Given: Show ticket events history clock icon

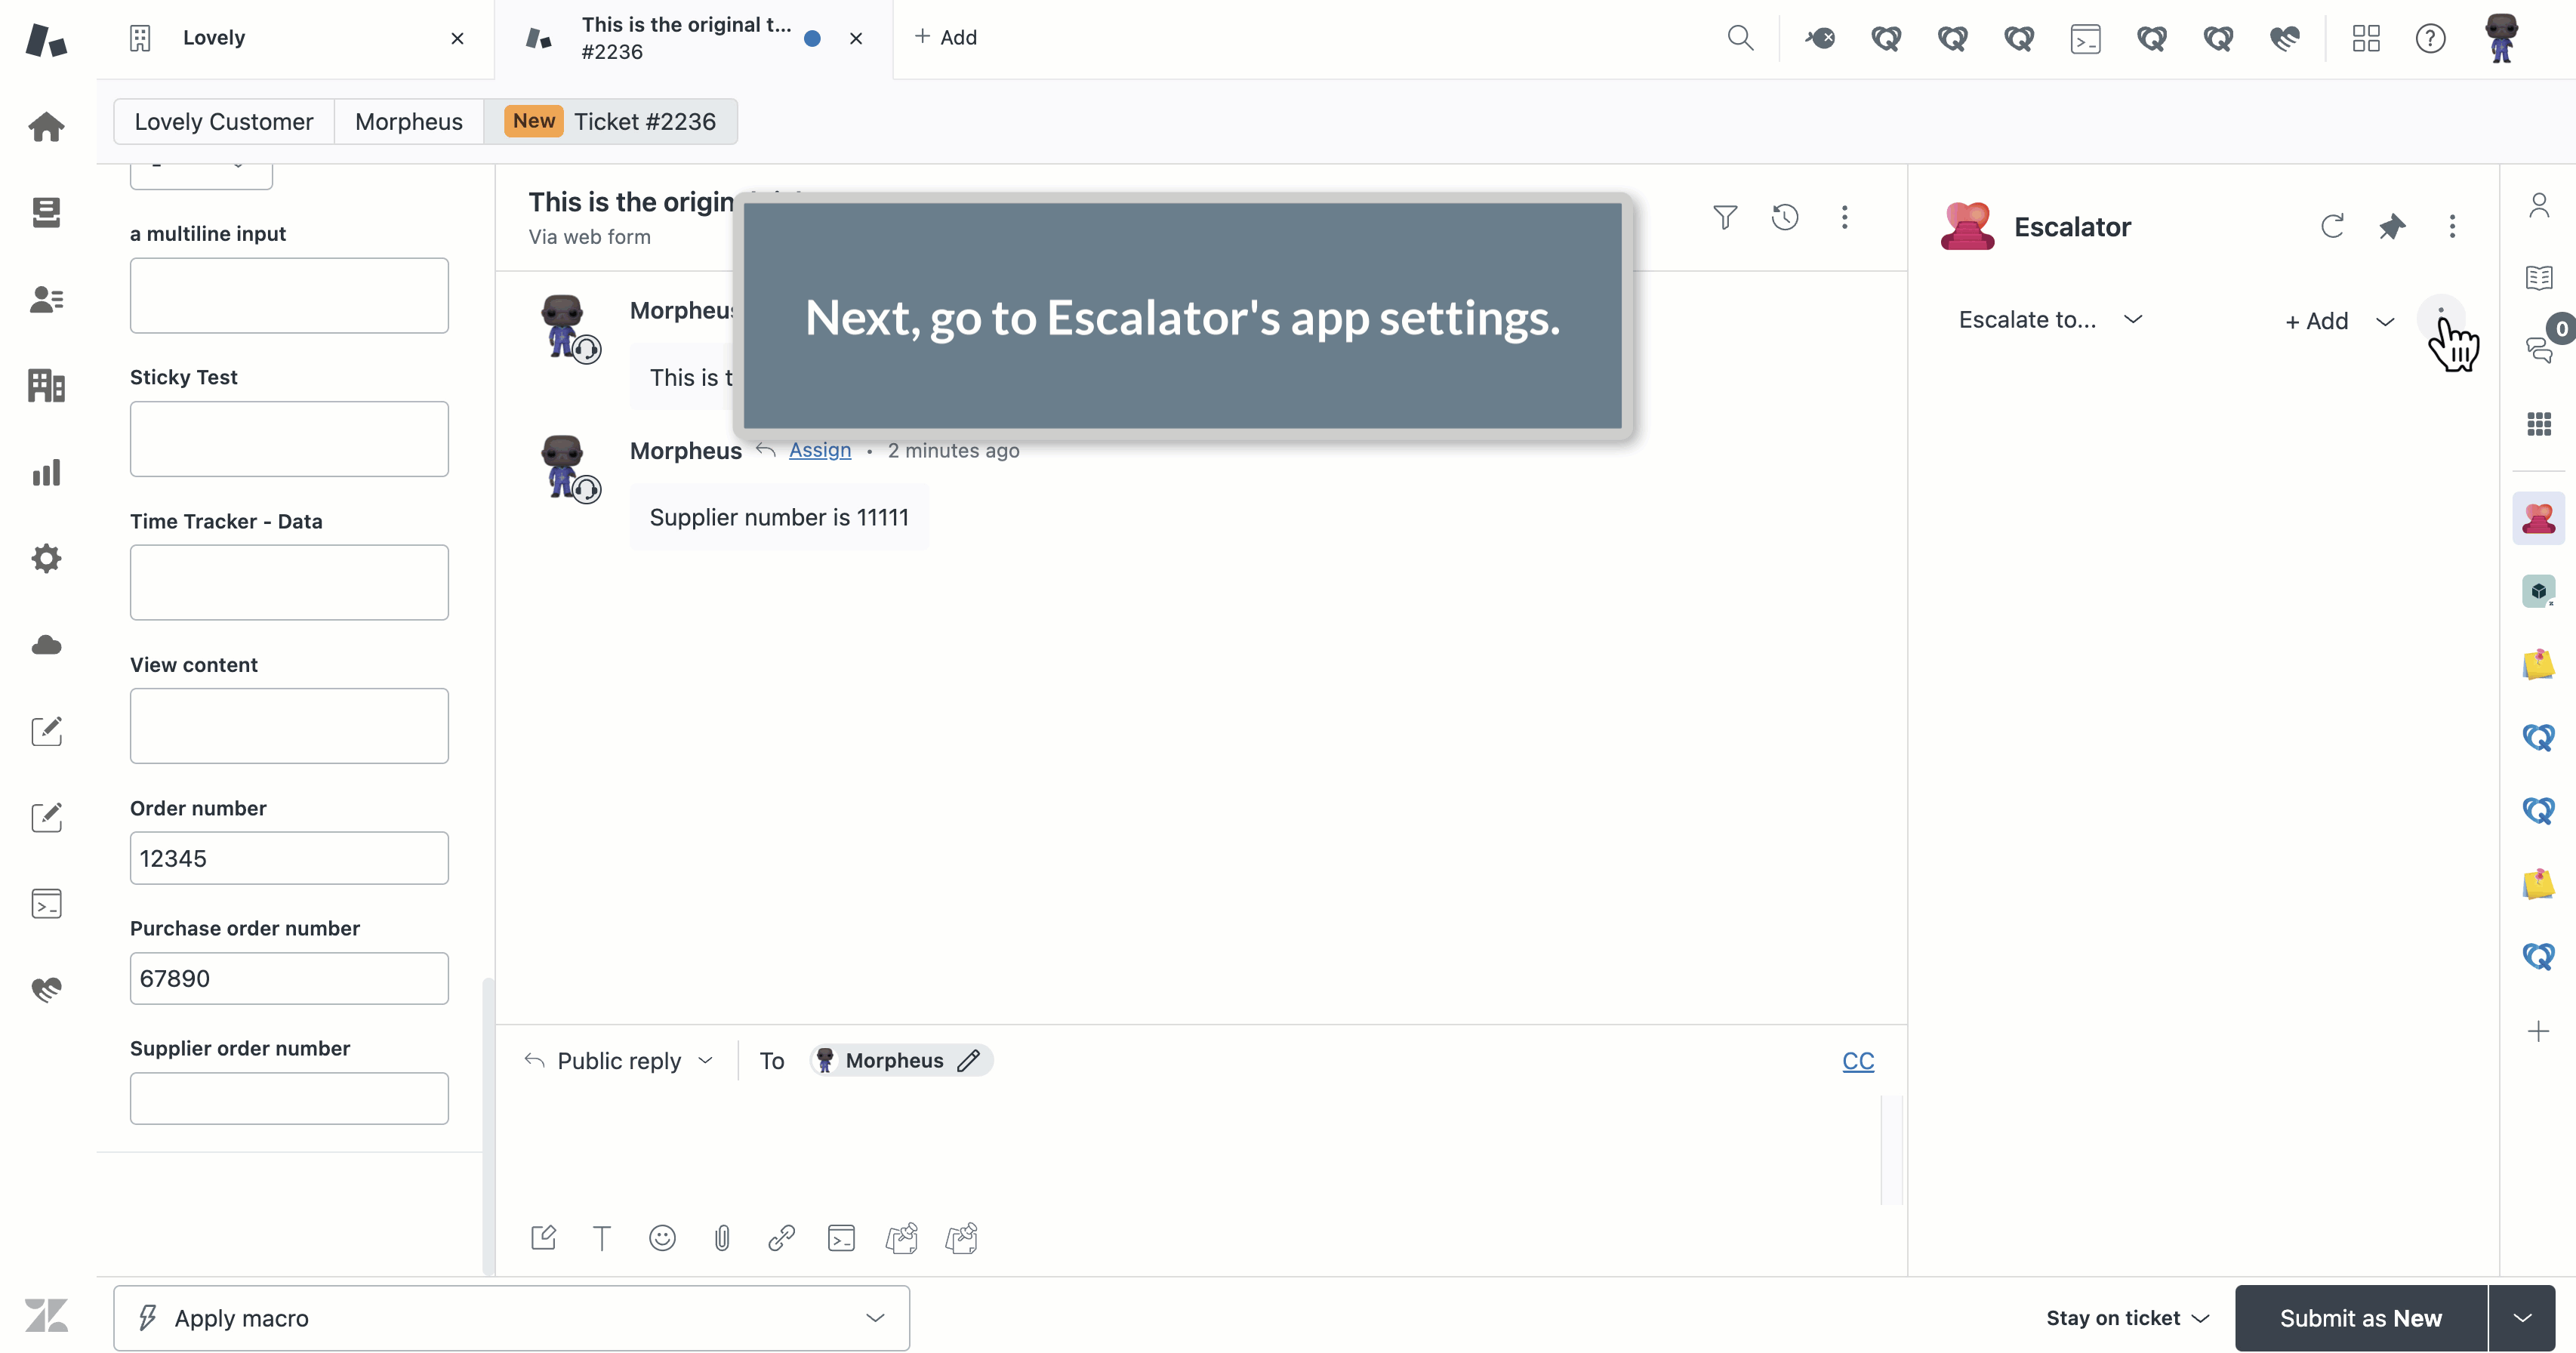Looking at the screenshot, I should click(1785, 217).
